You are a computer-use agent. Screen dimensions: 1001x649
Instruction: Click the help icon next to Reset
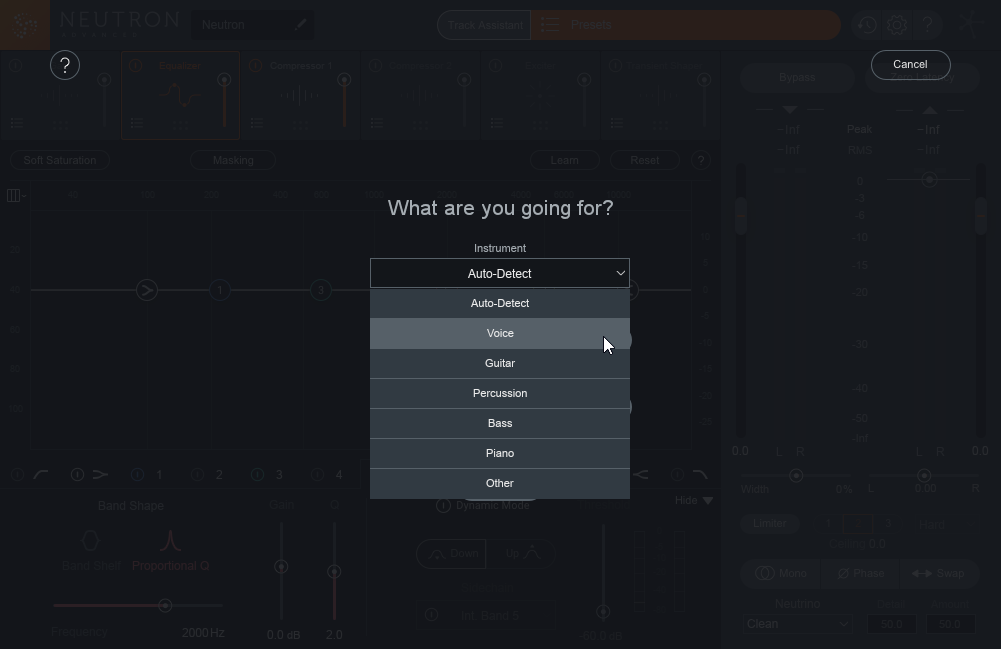click(x=700, y=160)
